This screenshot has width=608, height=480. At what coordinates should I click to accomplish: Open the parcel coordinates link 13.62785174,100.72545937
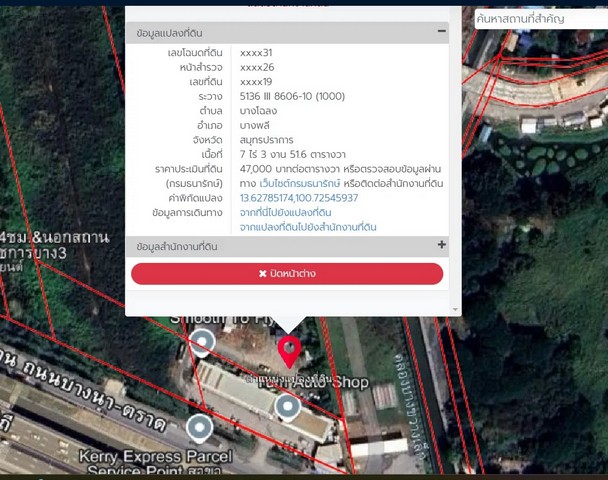point(298,198)
